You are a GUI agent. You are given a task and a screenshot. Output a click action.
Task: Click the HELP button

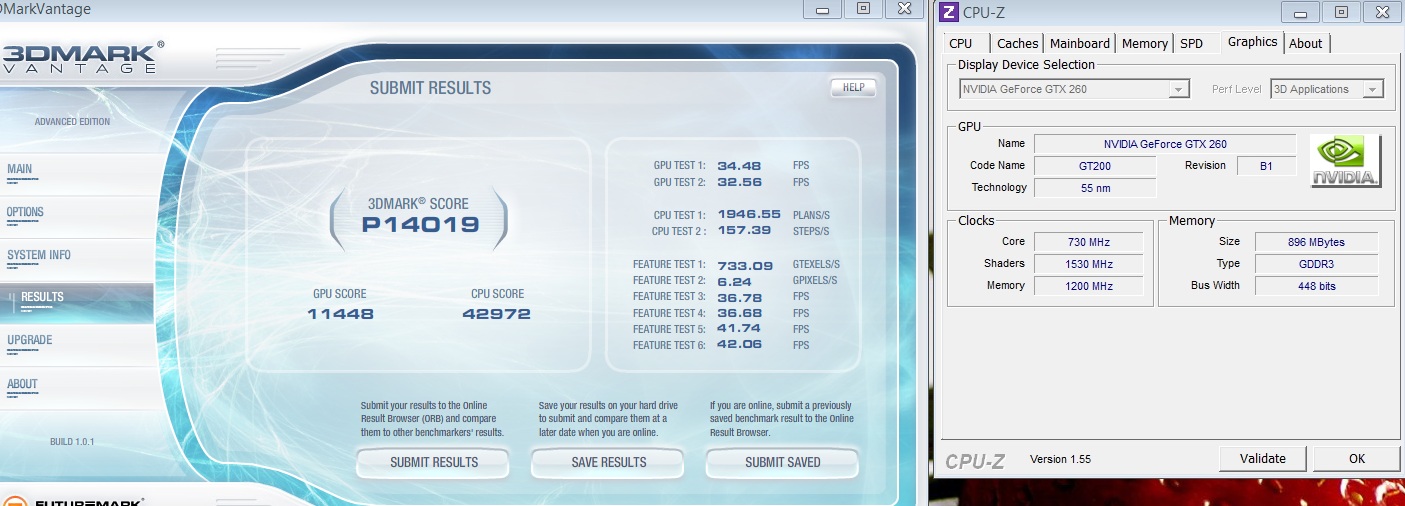coord(853,88)
